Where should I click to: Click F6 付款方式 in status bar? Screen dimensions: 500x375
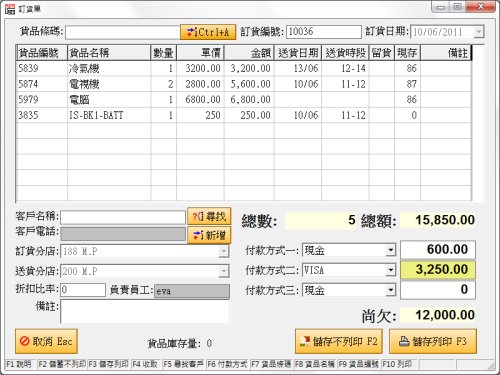click(x=227, y=364)
